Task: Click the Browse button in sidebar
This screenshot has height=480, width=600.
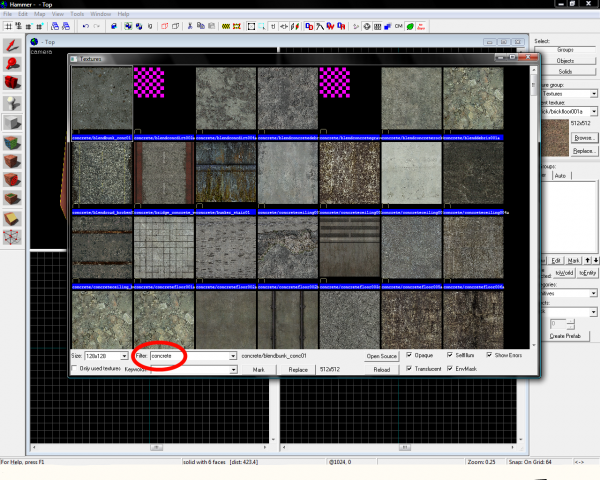Action: pos(583,138)
